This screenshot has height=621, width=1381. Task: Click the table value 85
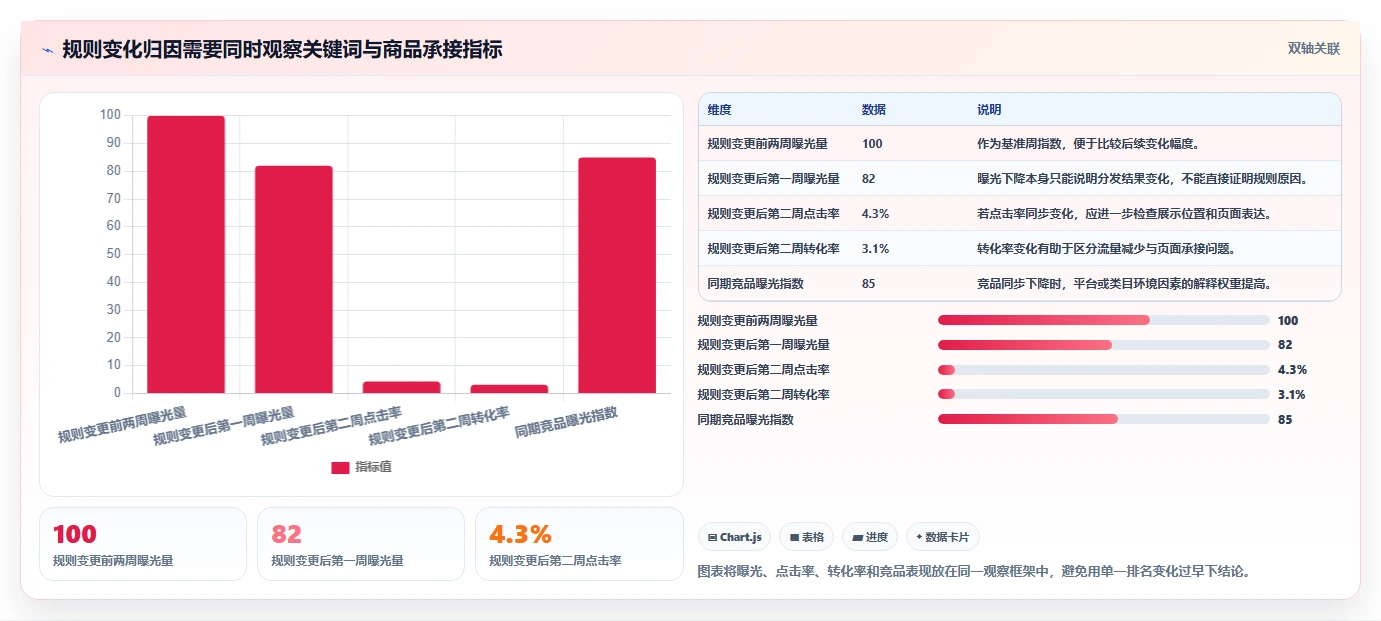[x=868, y=284]
